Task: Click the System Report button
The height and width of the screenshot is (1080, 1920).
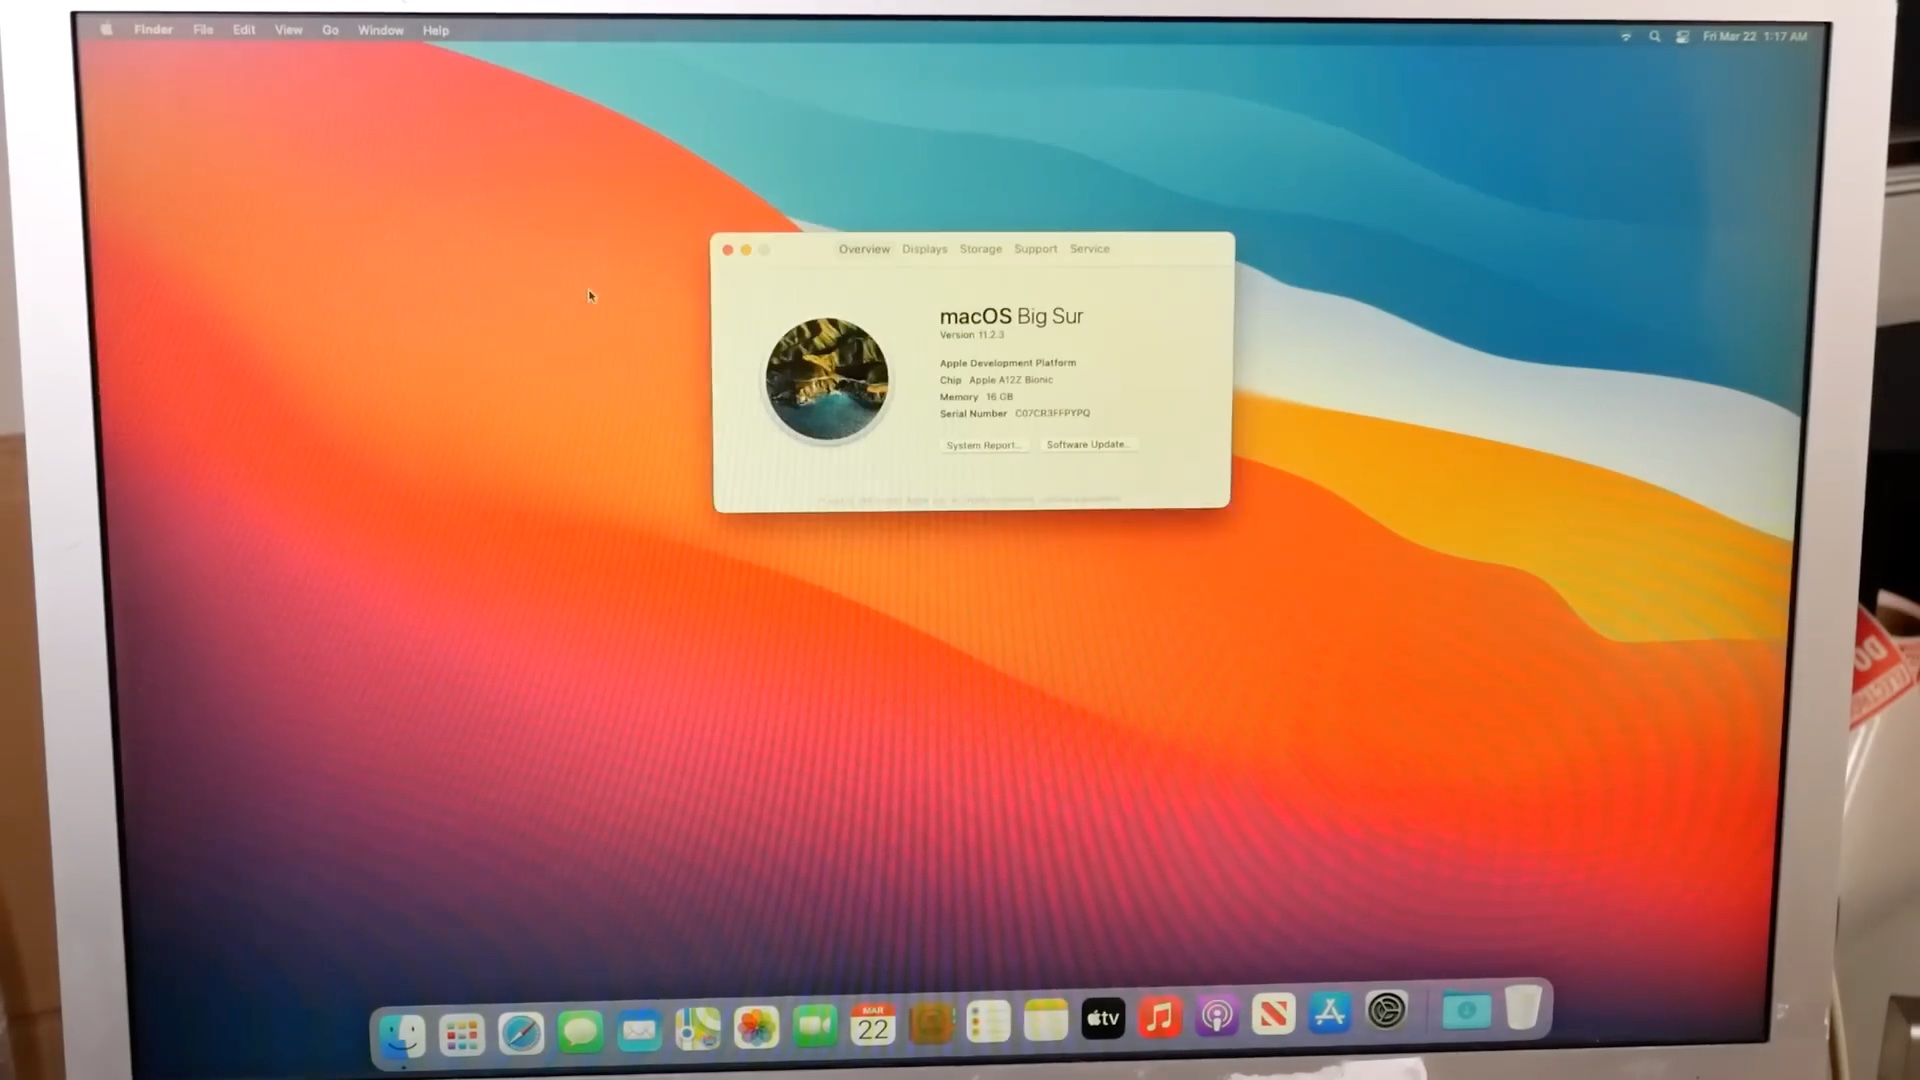Action: pyautogui.click(x=984, y=445)
